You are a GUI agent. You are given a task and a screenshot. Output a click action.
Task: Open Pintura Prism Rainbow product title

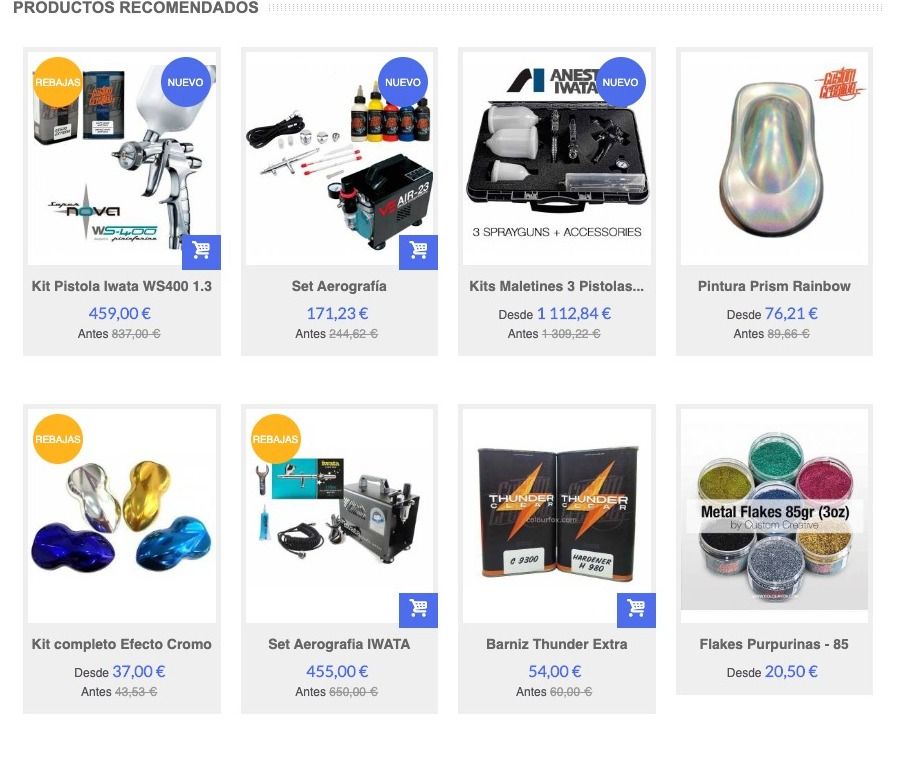(x=774, y=286)
